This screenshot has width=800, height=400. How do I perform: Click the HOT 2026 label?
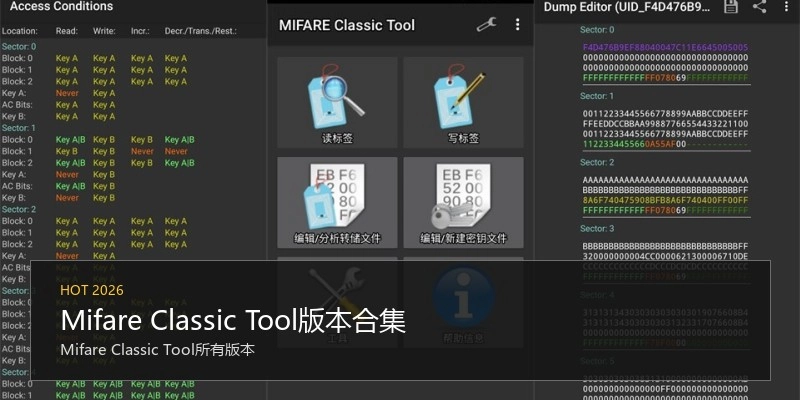pos(92,290)
